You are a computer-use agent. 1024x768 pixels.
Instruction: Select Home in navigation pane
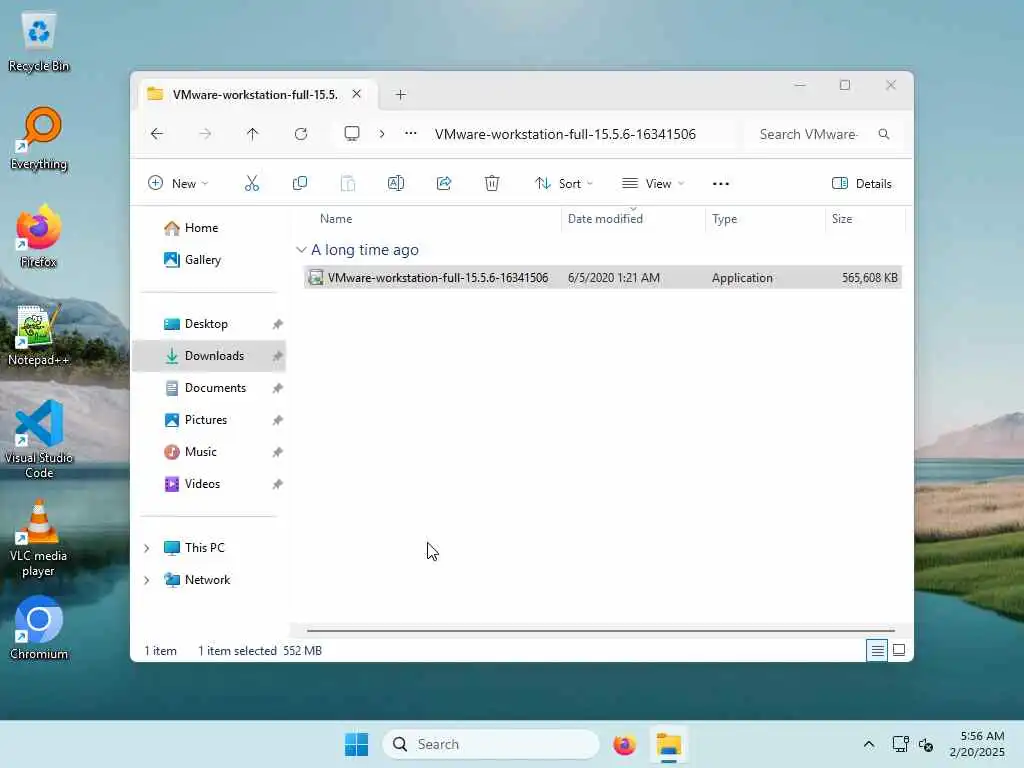coord(210,228)
